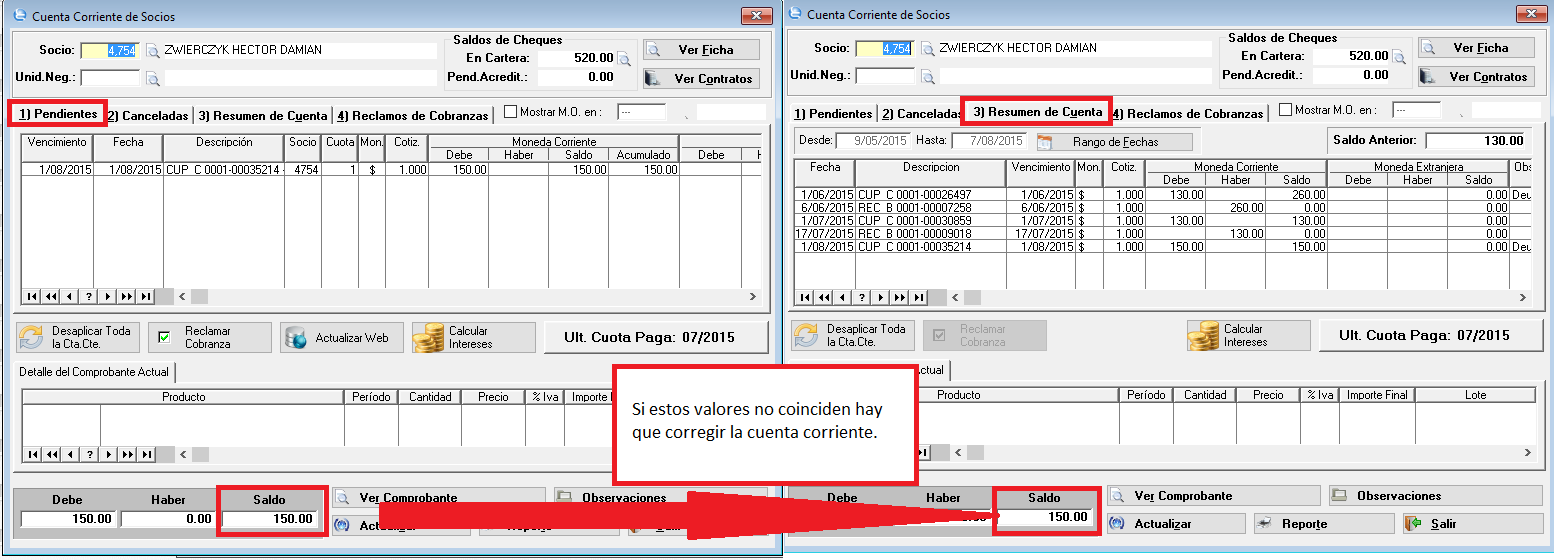The width and height of the screenshot is (1560, 560).
Task: Click the Actualizar Web globe button
Action: 340,338
